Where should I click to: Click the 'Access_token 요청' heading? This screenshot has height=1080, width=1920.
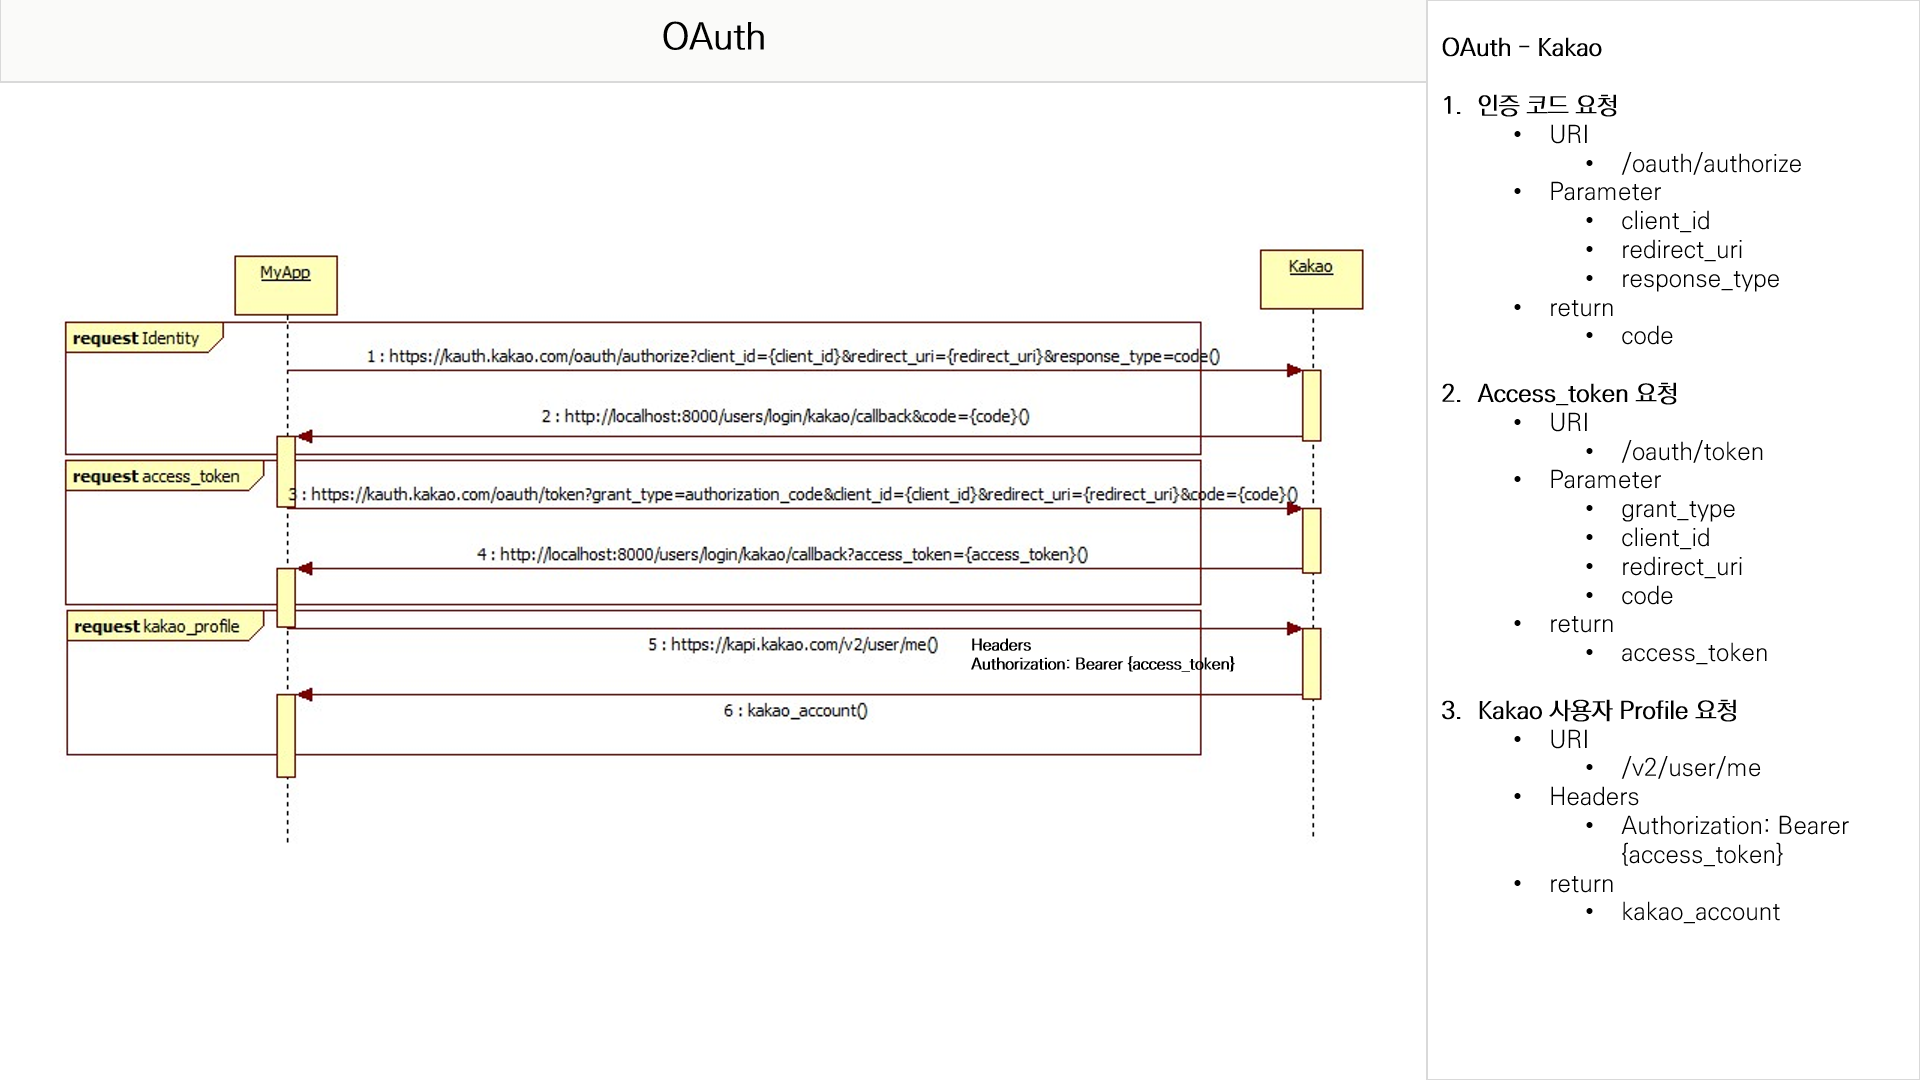click(1577, 393)
